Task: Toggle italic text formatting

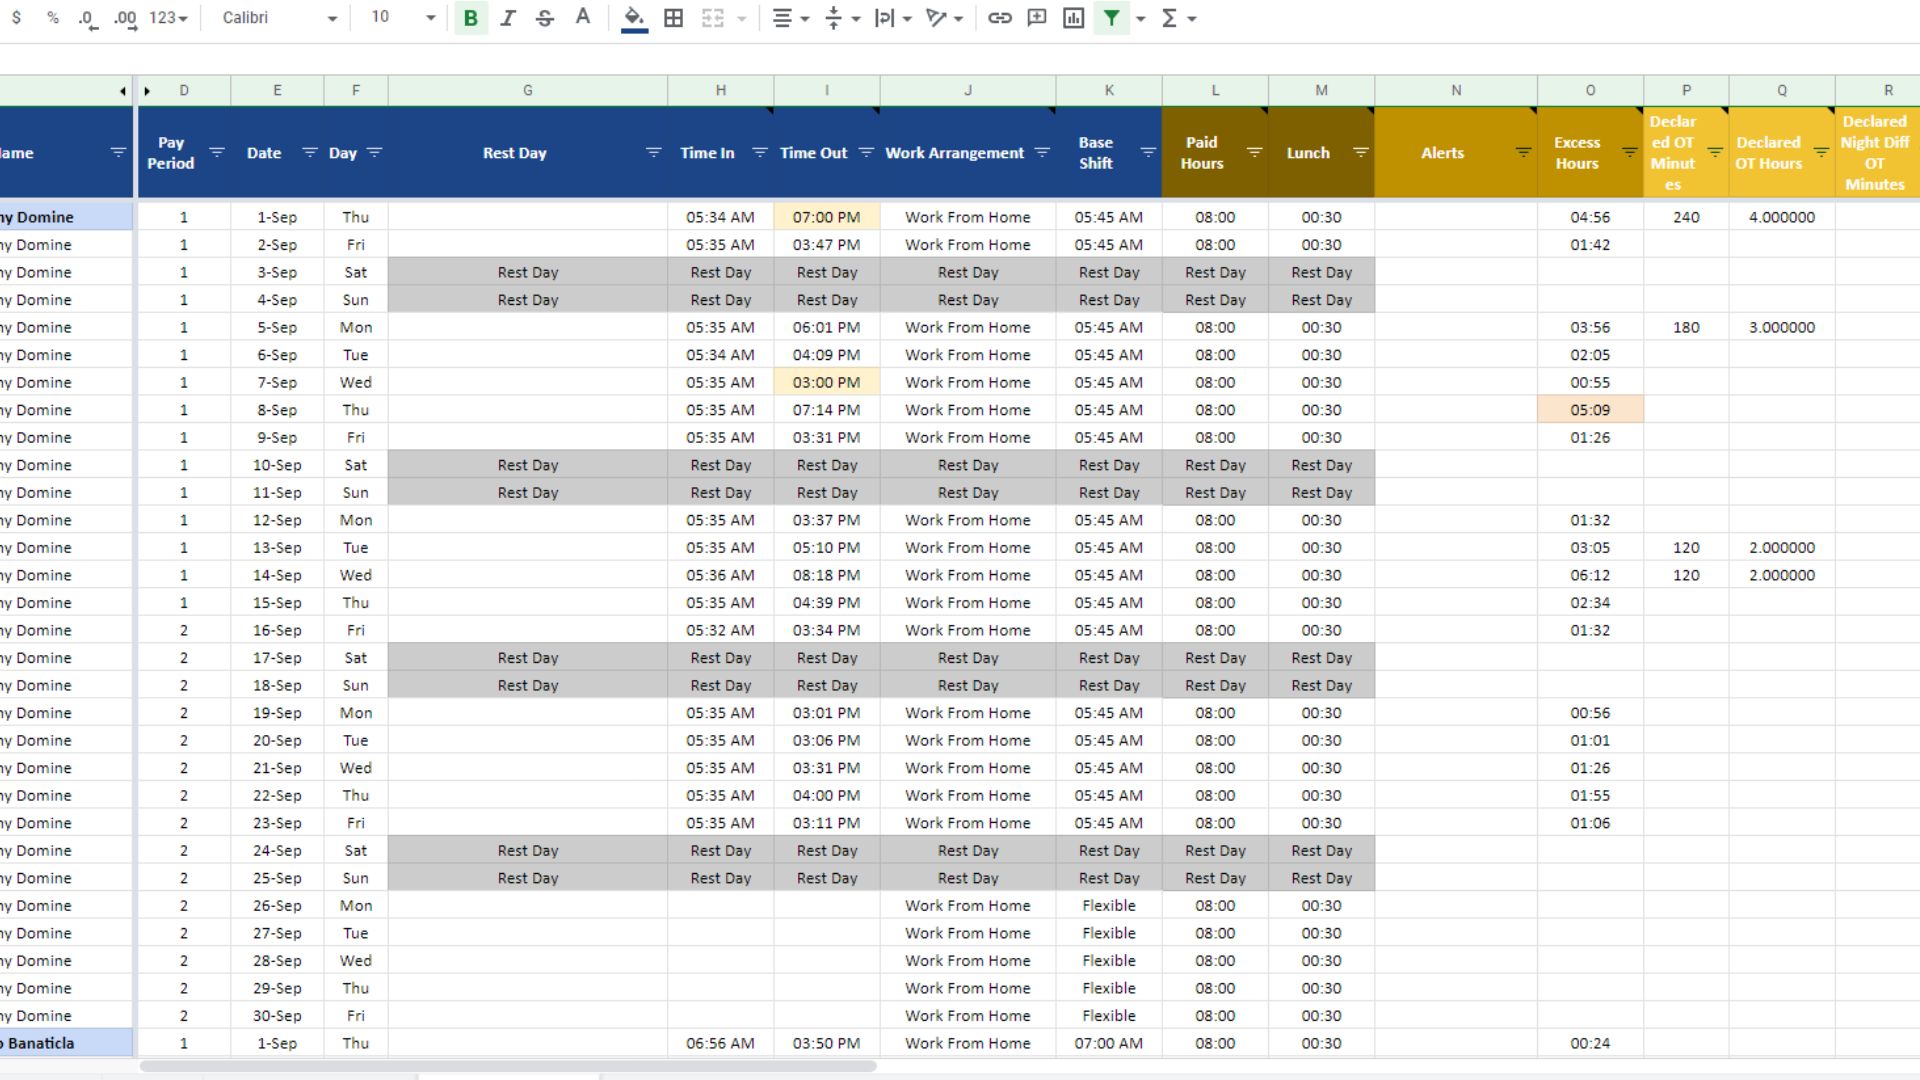Action: pyautogui.click(x=508, y=18)
